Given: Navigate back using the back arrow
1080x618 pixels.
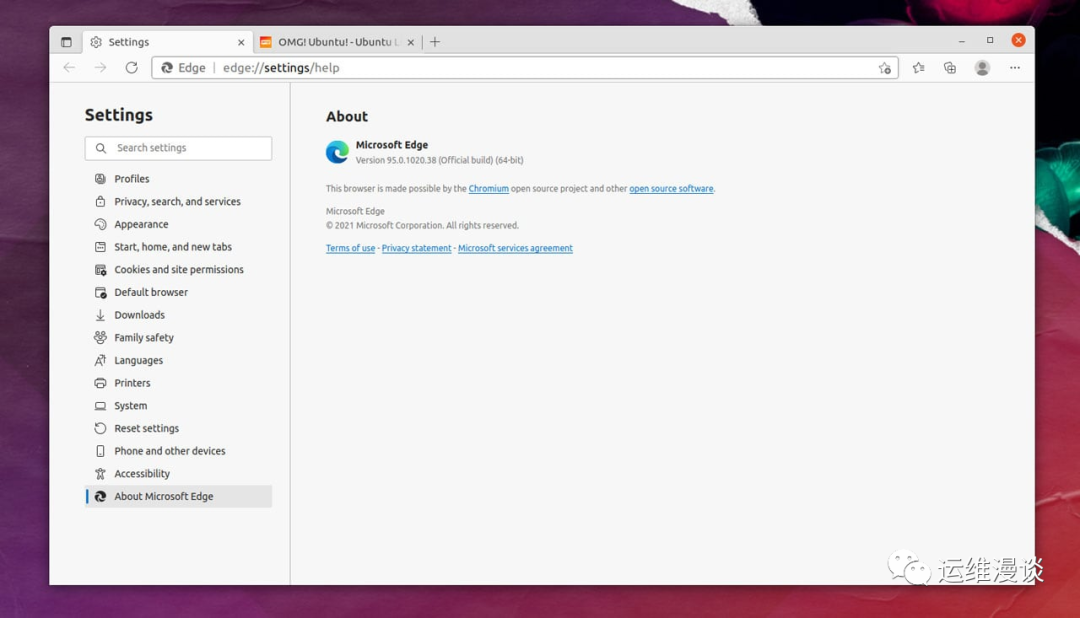Looking at the screenshot, I should coord(68,68).
